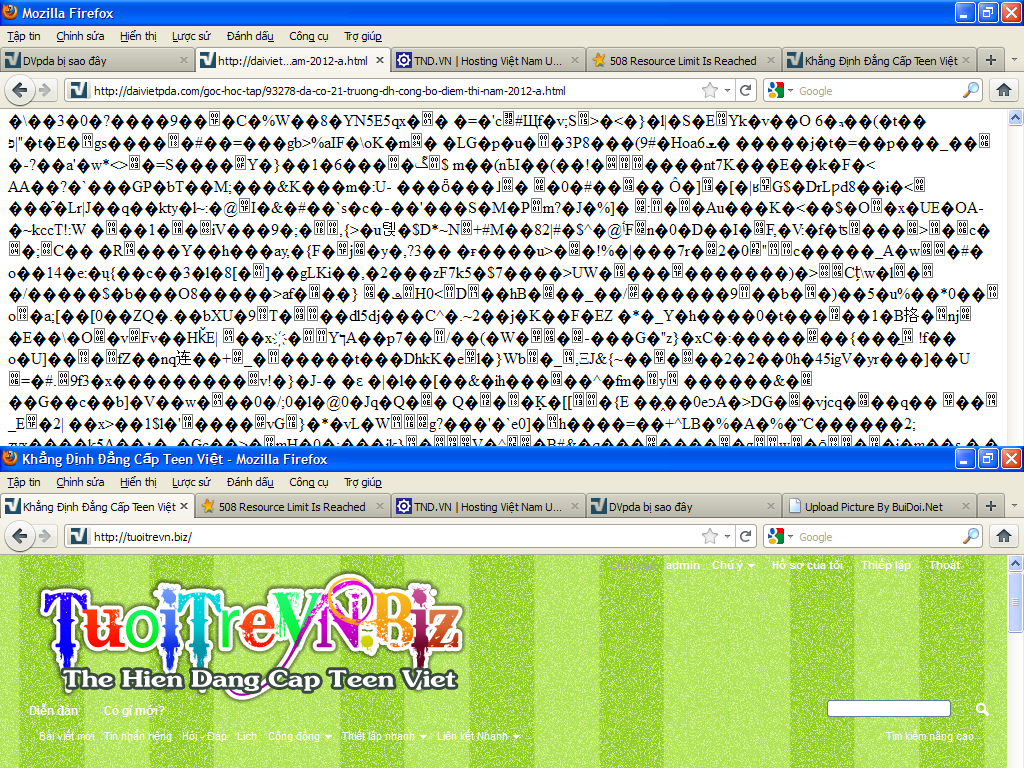Viewport: 1024px width, 768px height.
Task: Click the forum search magnifier on TuoiTreVN
Action: coord(981,710)
